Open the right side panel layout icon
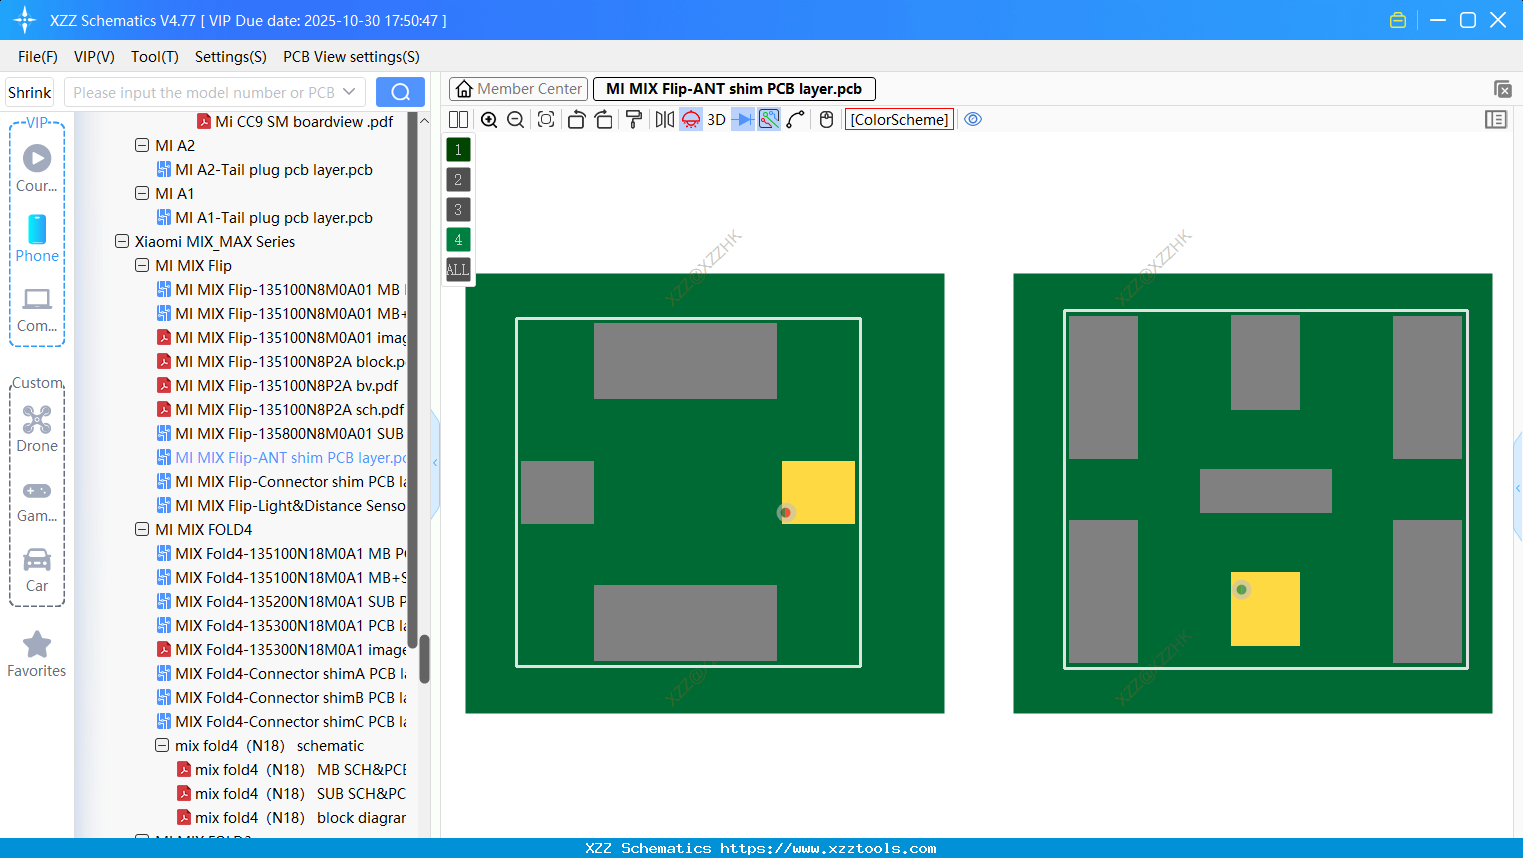Viewport: 1523px width, 858px height. 1496,120
